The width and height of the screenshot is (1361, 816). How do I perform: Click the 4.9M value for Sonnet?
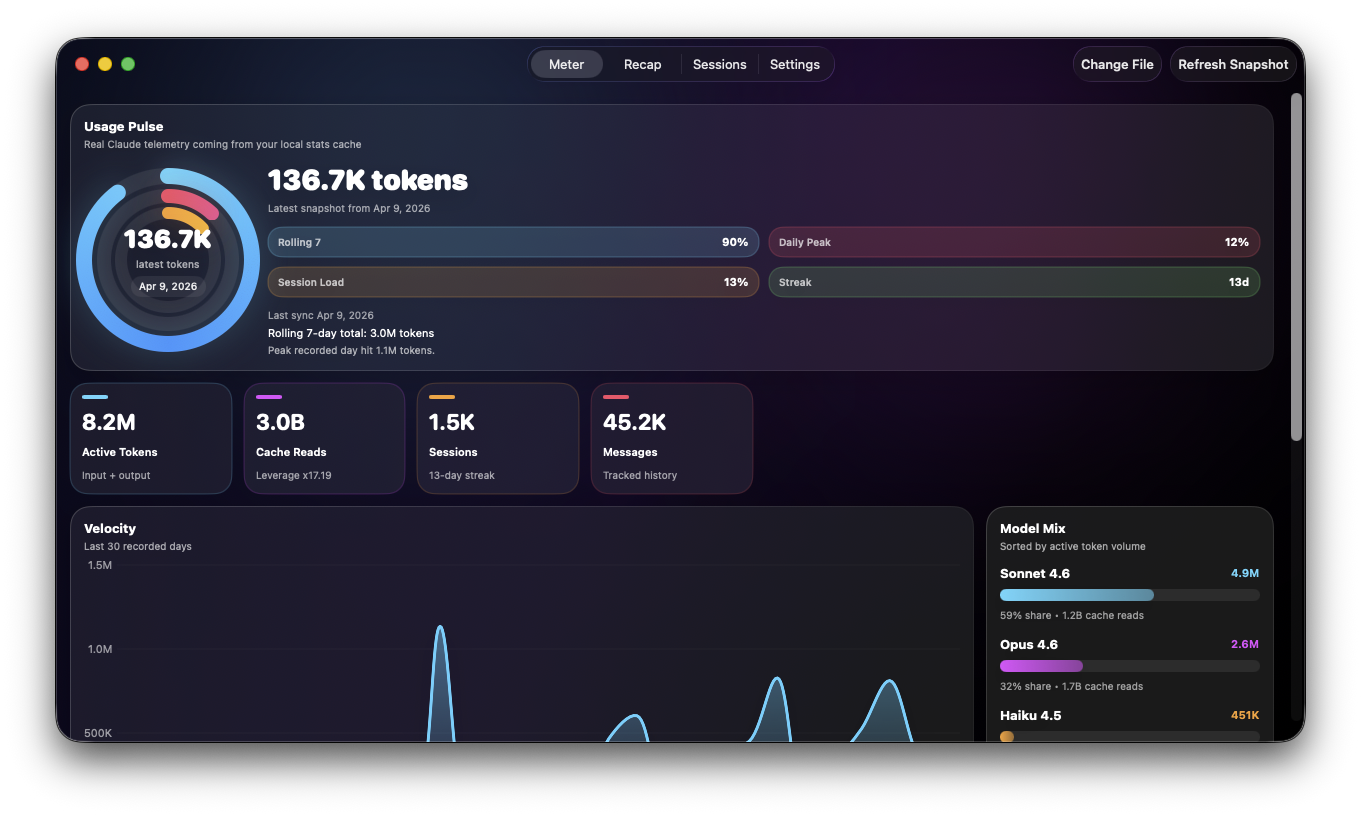1245,574
